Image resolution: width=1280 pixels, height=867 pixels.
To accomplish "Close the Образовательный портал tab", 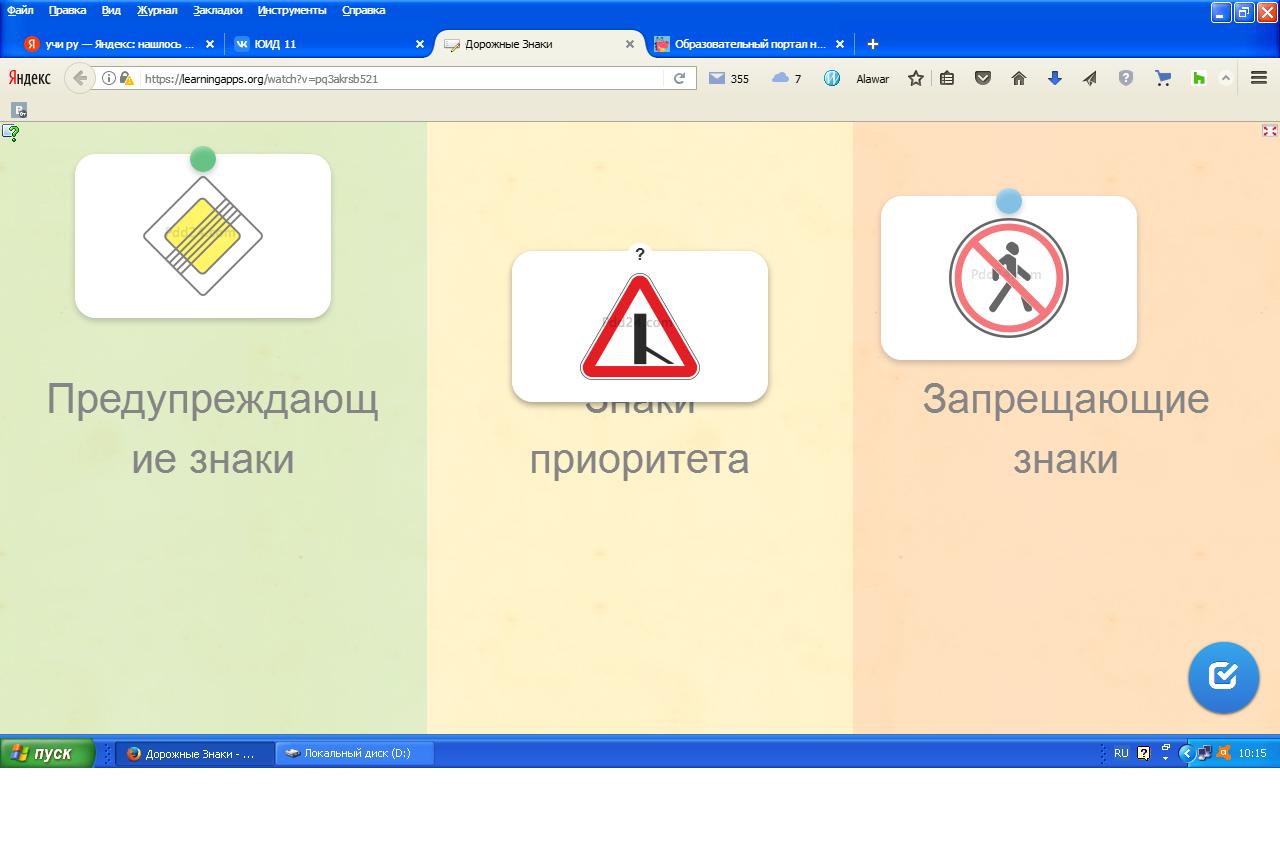I will [840, 44].
